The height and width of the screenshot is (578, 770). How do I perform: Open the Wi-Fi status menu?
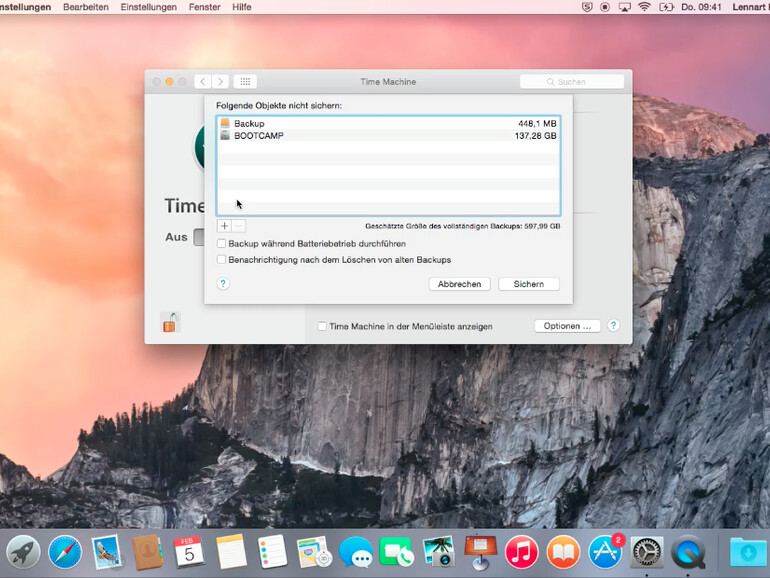tap(644, 7)
